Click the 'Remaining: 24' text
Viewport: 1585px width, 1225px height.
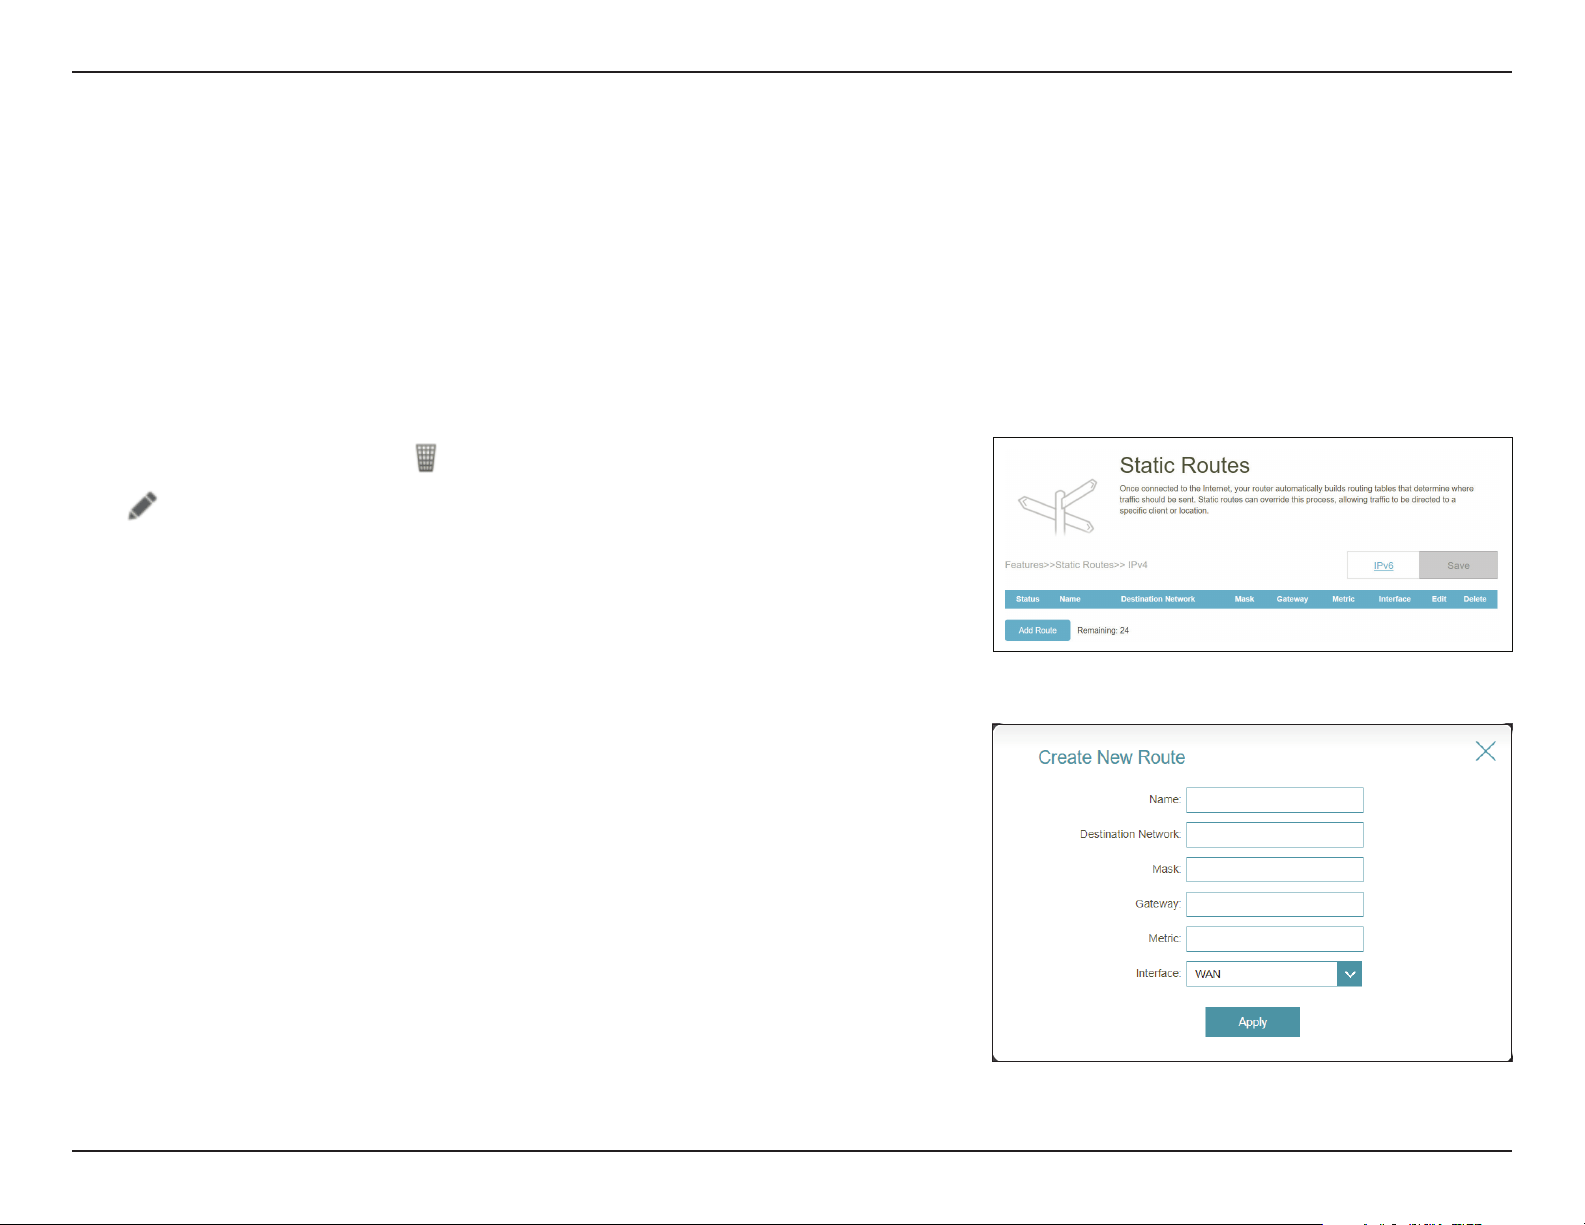pos(1103,631)
